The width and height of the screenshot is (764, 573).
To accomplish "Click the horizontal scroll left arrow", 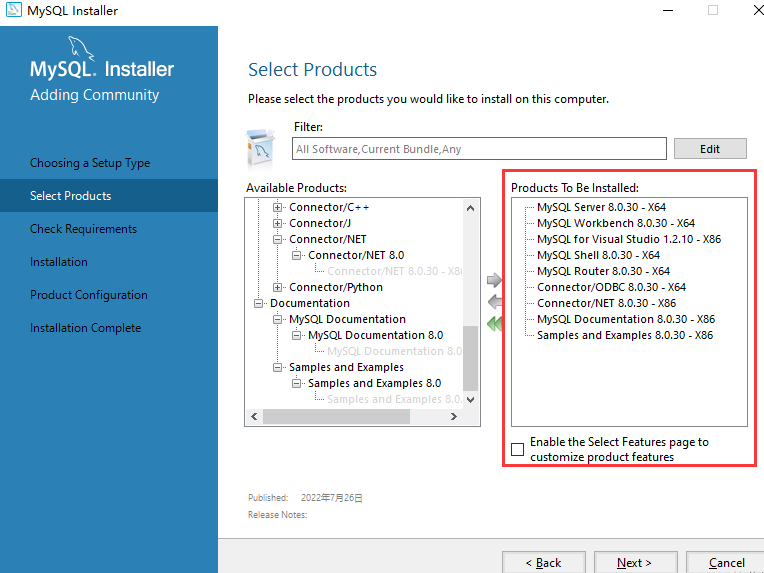I will (254, 416).
